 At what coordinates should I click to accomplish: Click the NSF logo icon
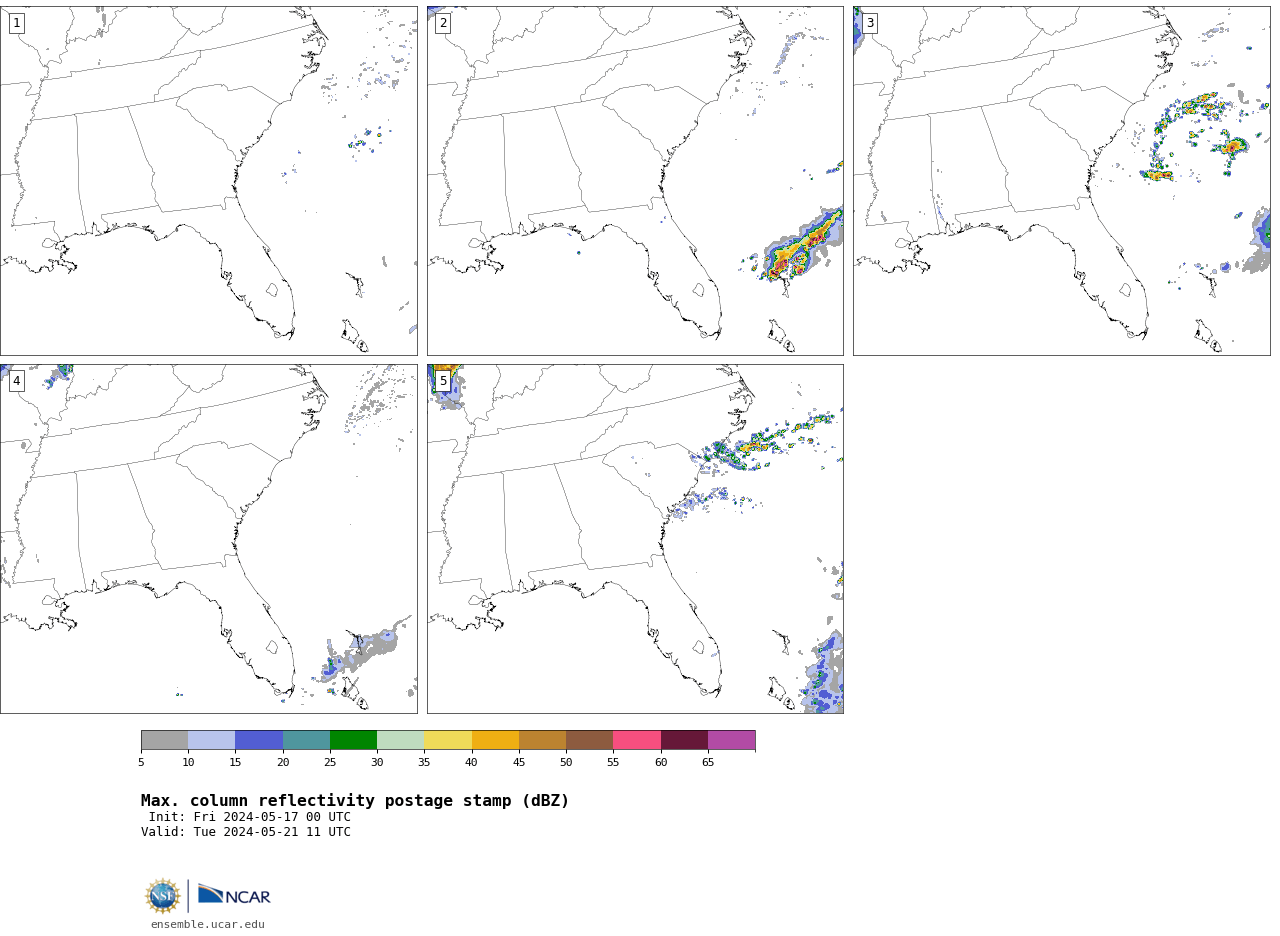163,896
